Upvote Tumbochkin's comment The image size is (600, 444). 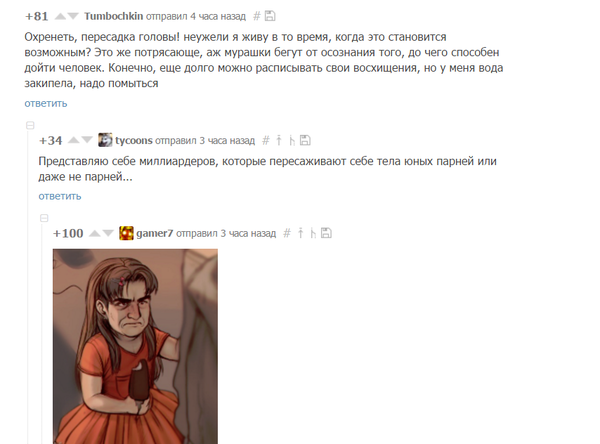[x=60, y=16]
